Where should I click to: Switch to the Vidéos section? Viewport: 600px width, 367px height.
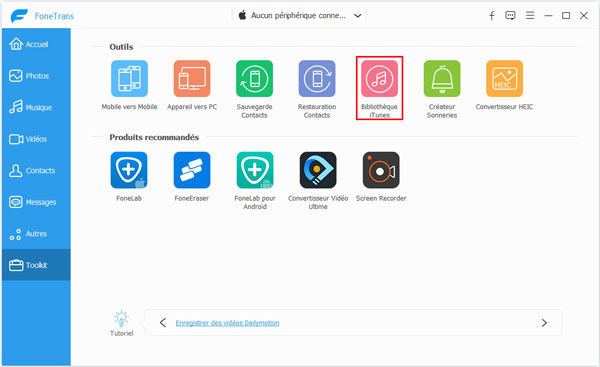tap(36, 139)
